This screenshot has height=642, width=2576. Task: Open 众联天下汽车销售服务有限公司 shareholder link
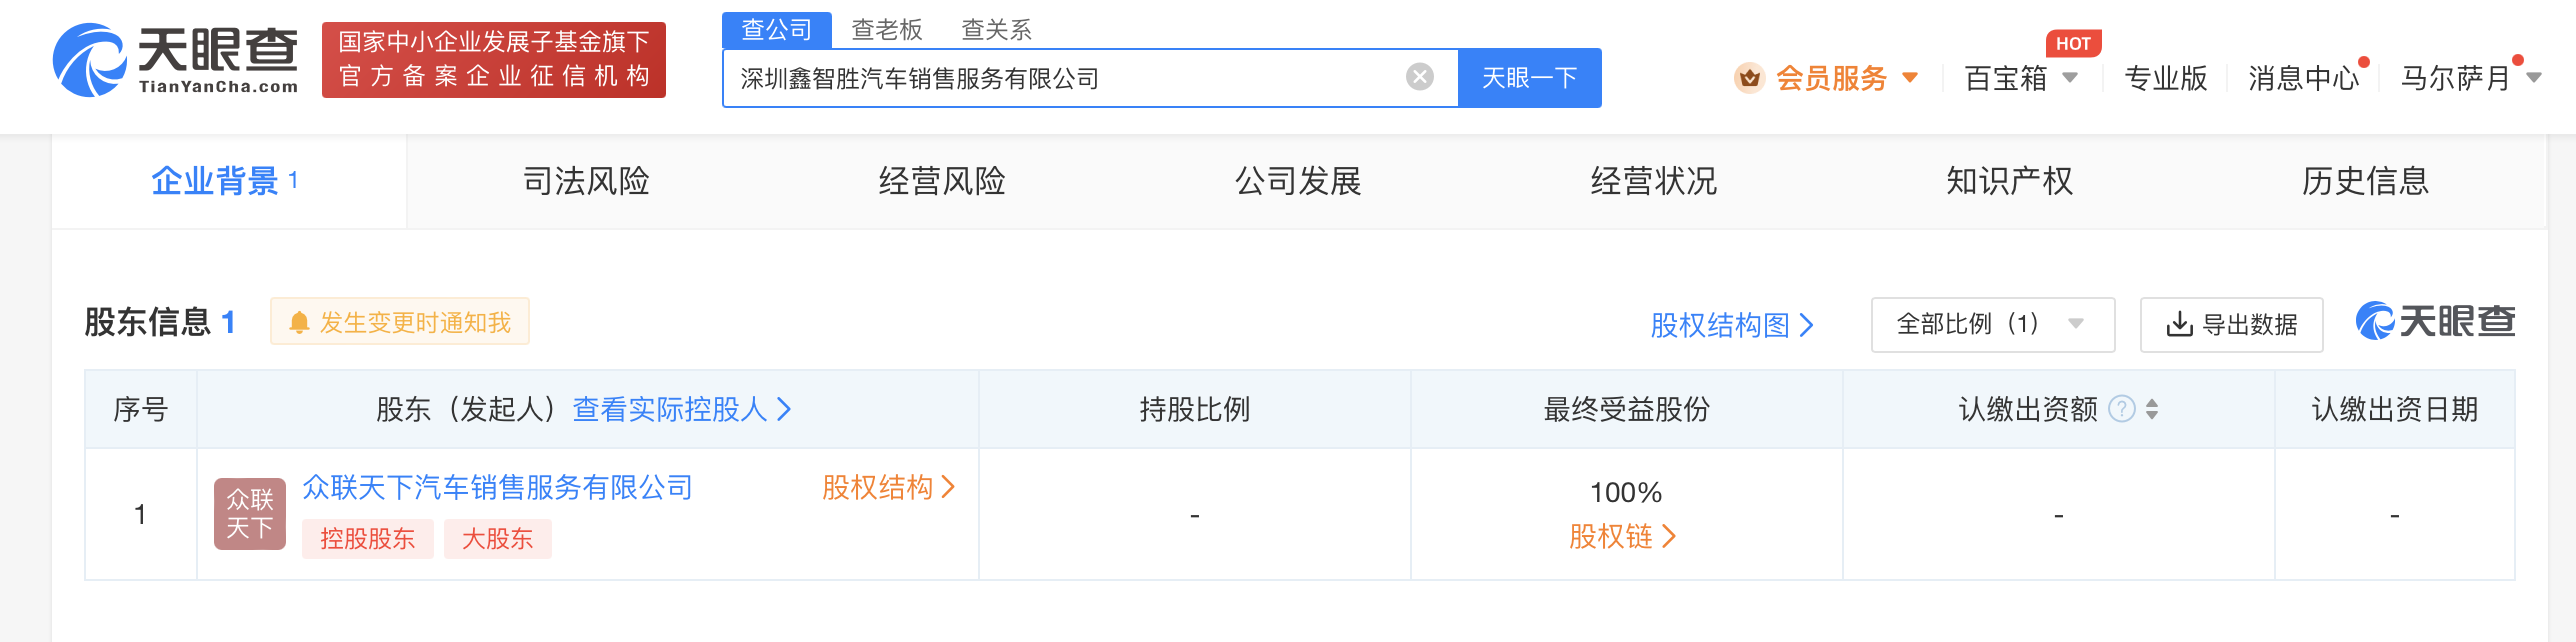(x=498, y=487)
